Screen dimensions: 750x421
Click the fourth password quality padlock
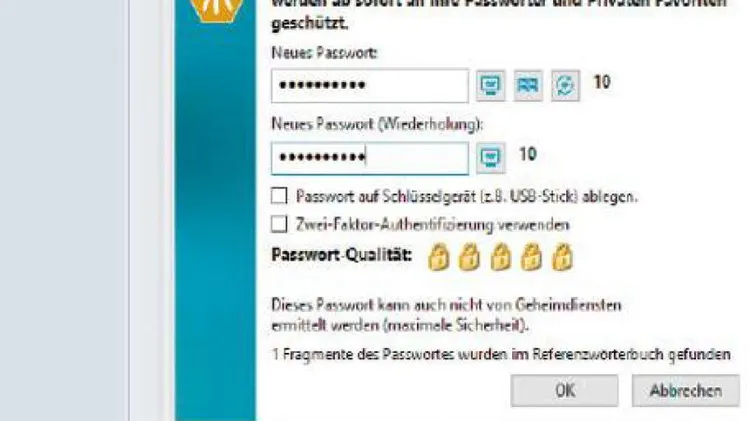[531, 257]
